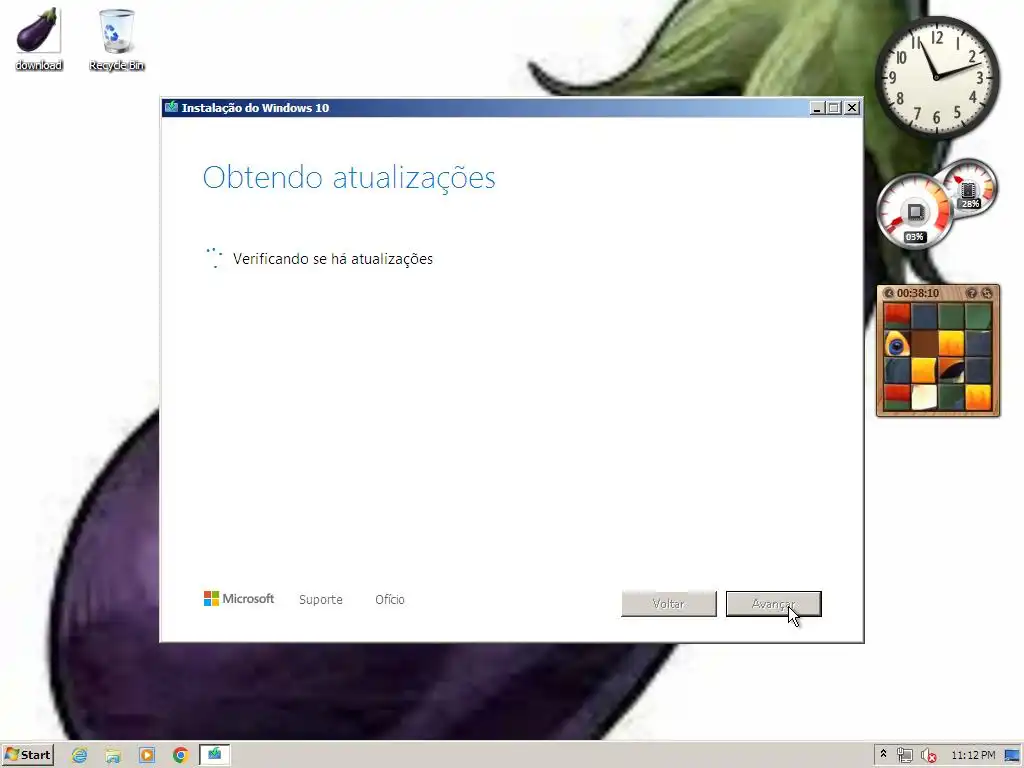The image size is (1024, 768).
Task: Click the Show desktop tray button
Action: [x=1012, y=756]
